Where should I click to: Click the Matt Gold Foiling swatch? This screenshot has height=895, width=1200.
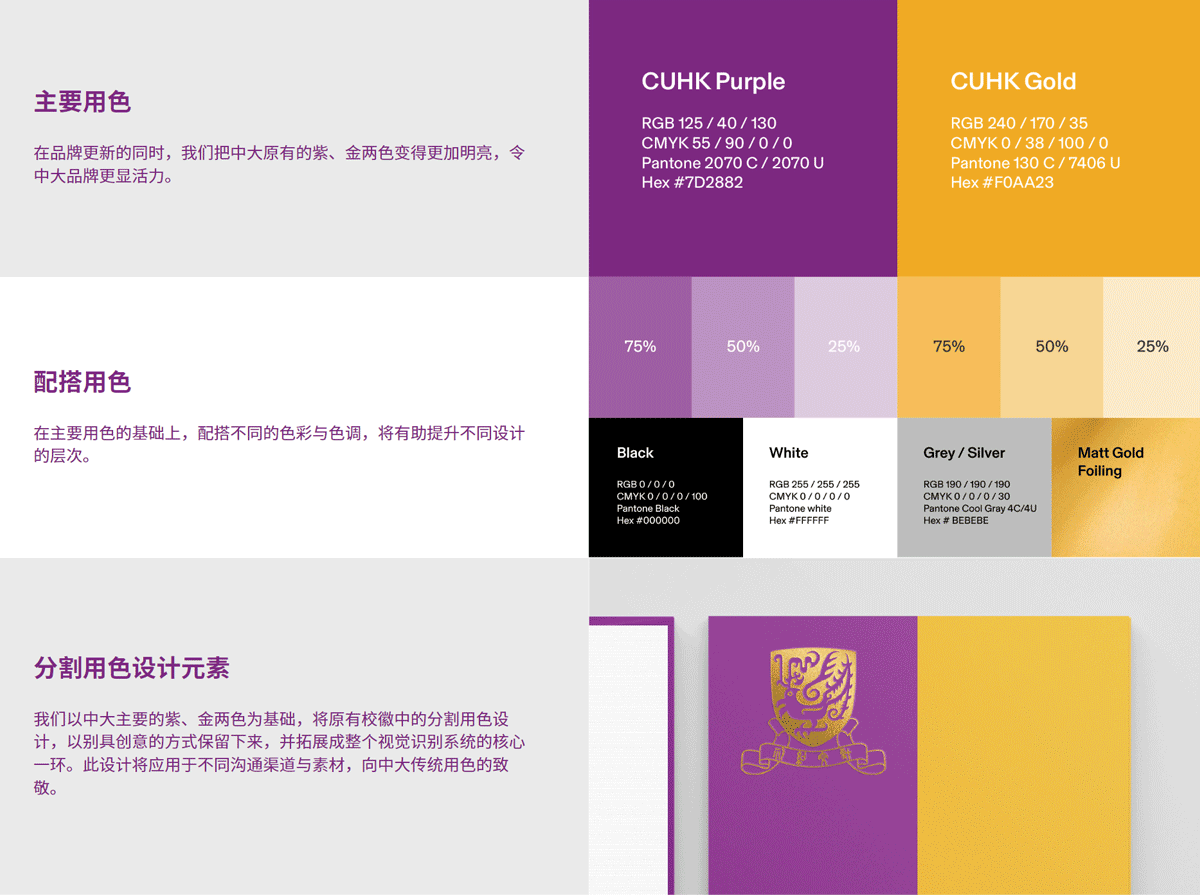click(1125, 487)
